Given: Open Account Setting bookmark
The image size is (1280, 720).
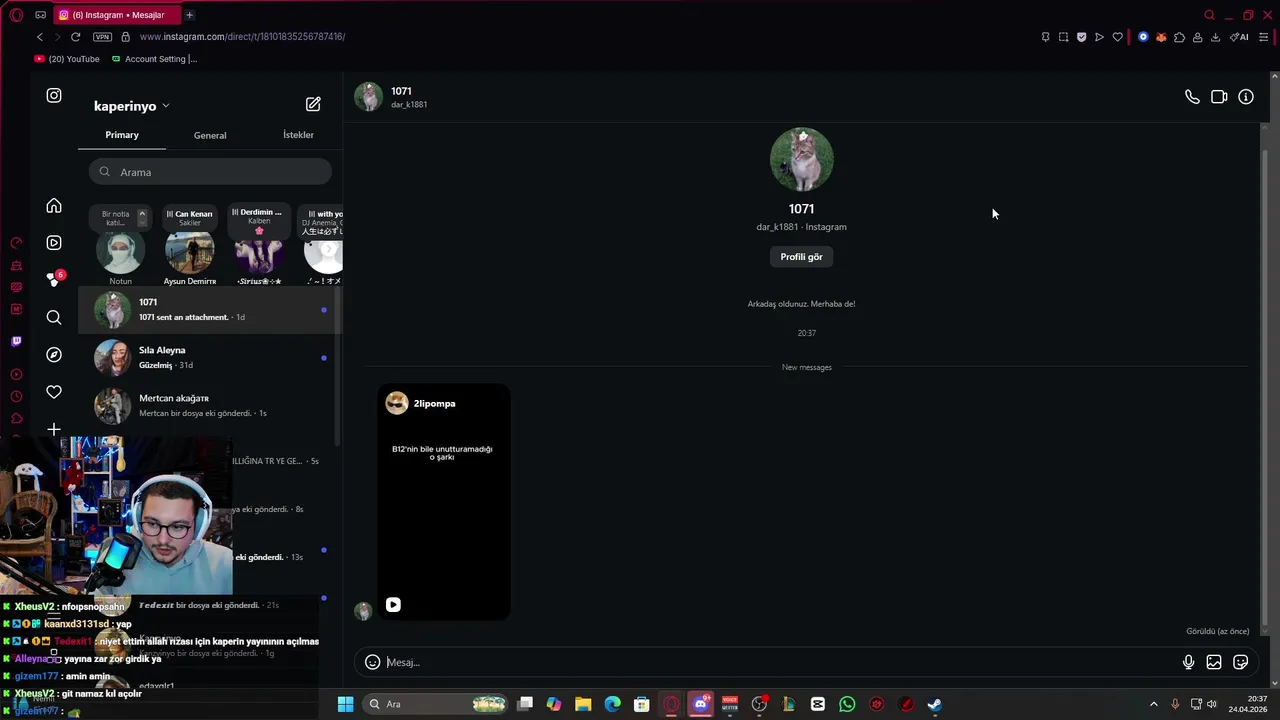Looking at the screenshot, I should (154, 59).
